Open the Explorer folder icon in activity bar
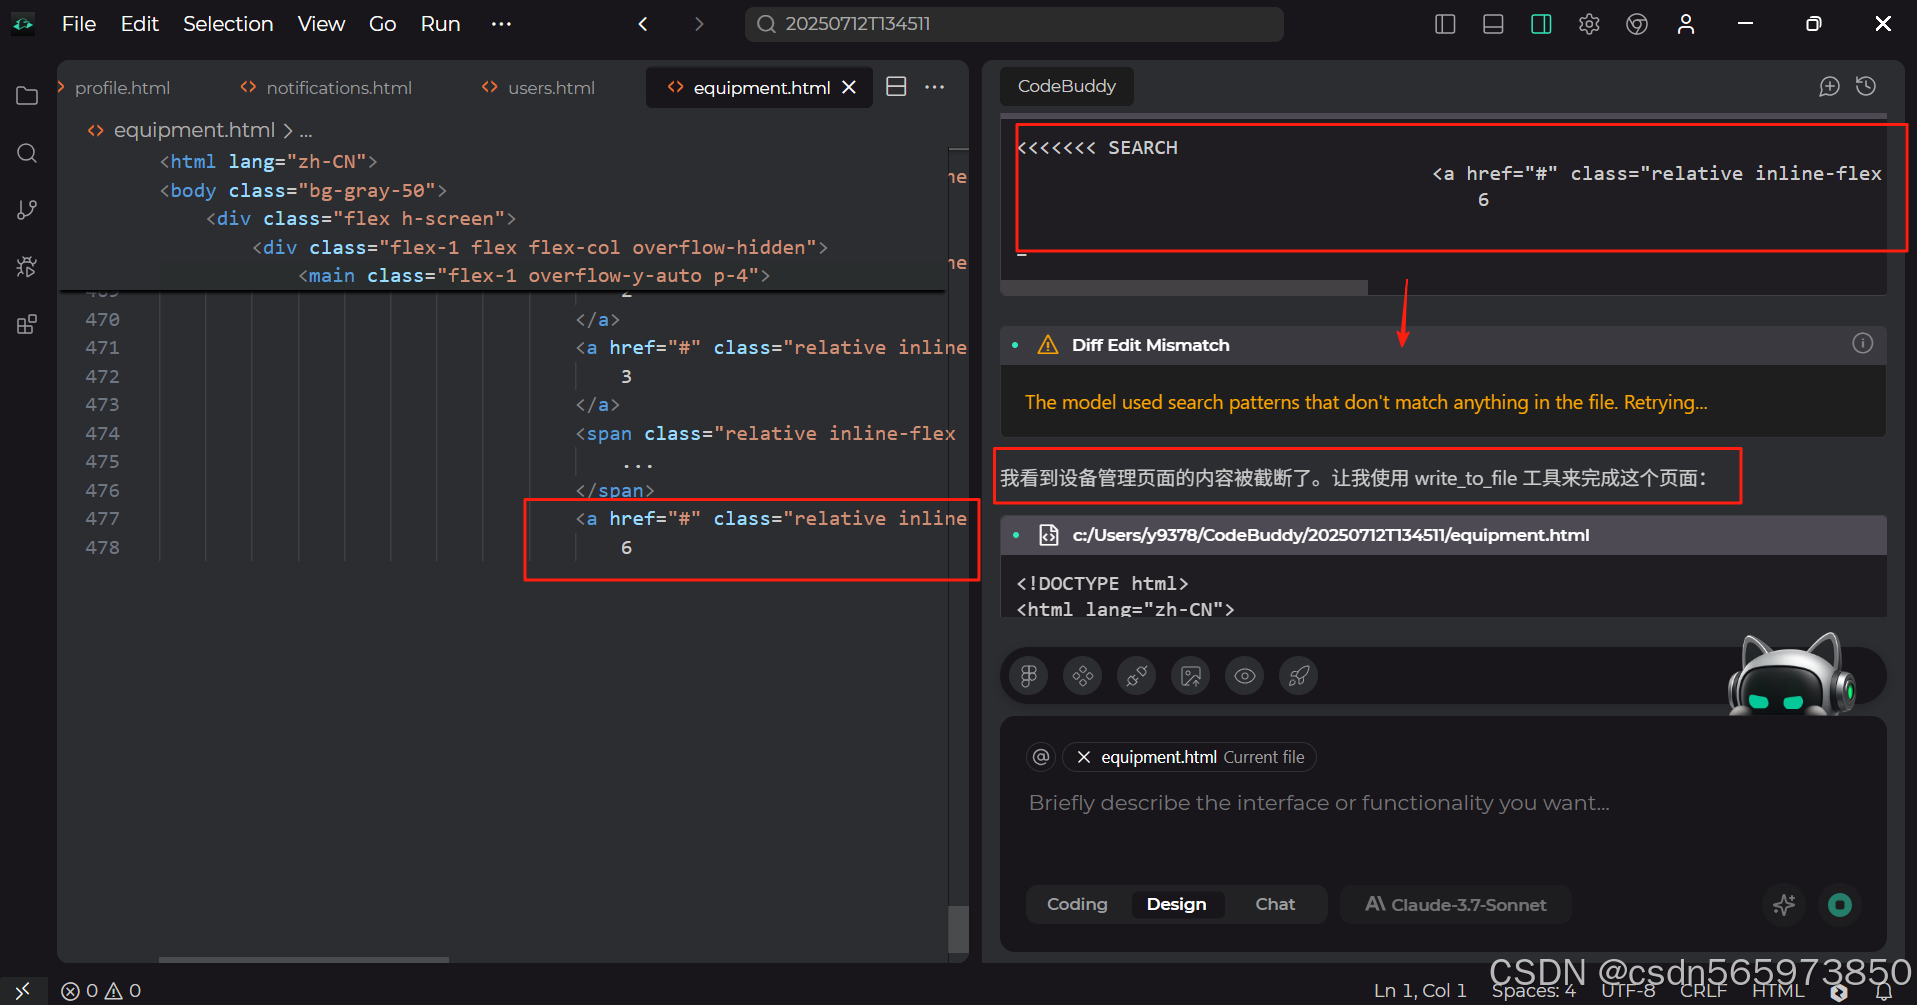Screen dimensions: 1917x1005 coord(27,96)
